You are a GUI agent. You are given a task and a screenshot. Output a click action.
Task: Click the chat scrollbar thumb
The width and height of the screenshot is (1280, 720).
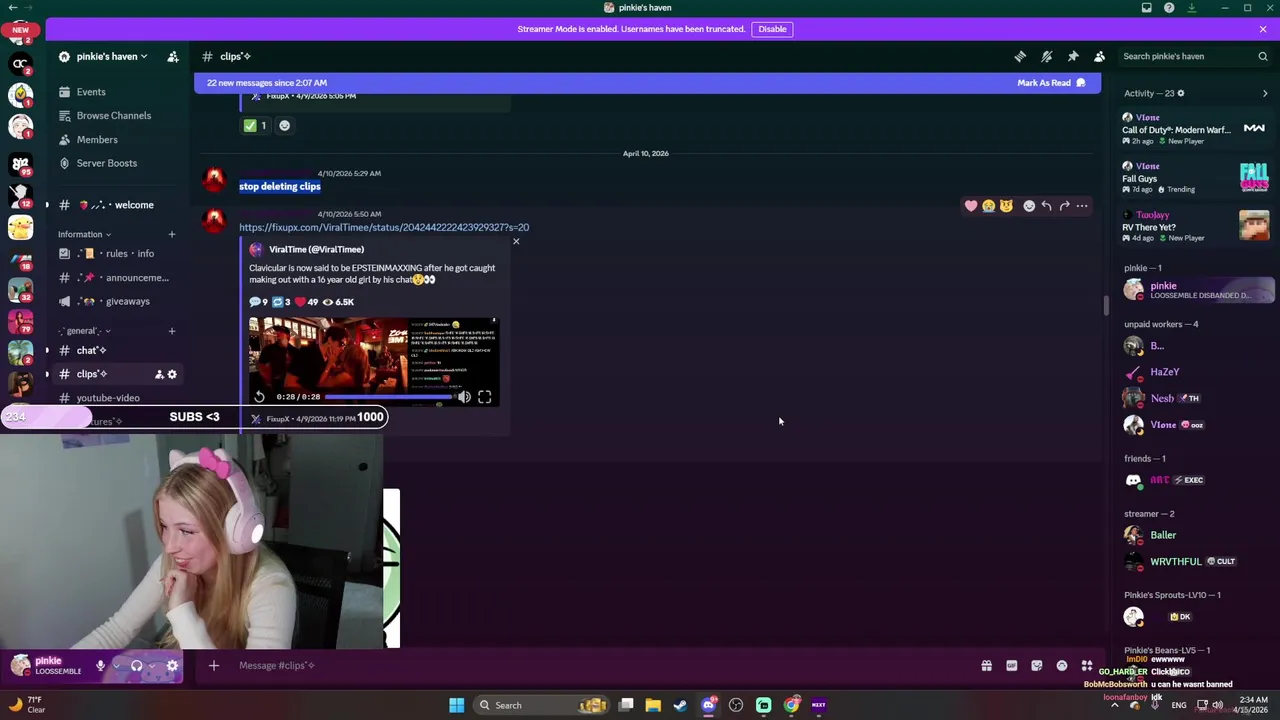pyautogui.click(x=1106, y=306)
